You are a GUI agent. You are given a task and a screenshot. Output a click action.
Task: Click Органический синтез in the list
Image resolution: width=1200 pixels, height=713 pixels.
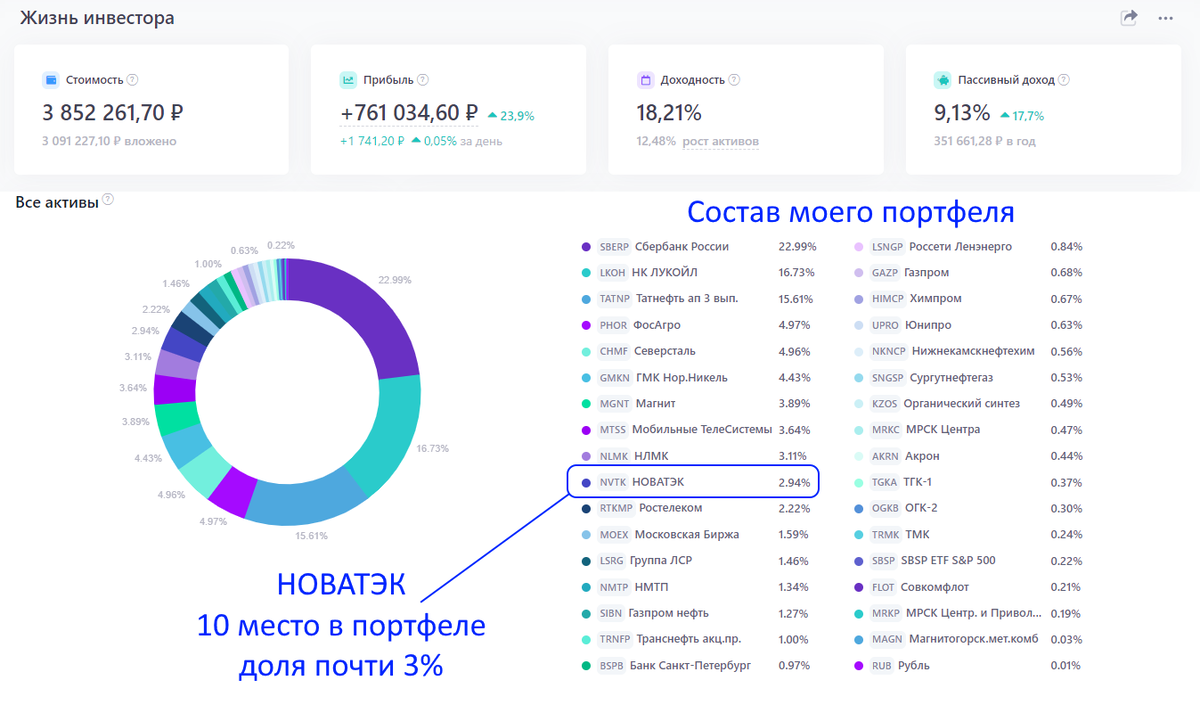tap(962, 404)
